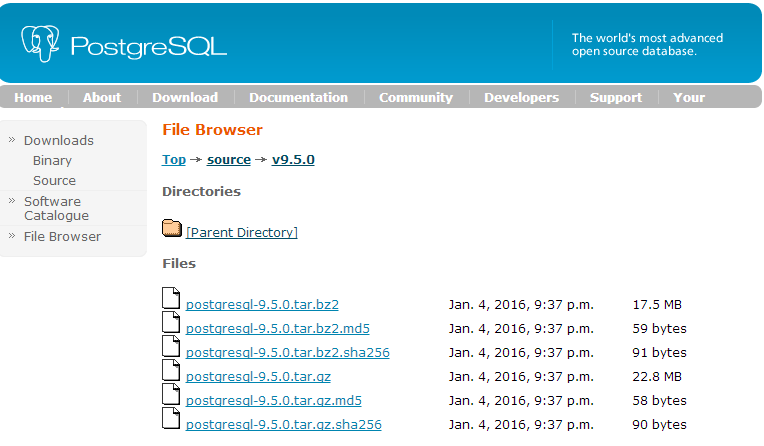
Task: Open Binary in the sidebar
Action: point(52,160)
